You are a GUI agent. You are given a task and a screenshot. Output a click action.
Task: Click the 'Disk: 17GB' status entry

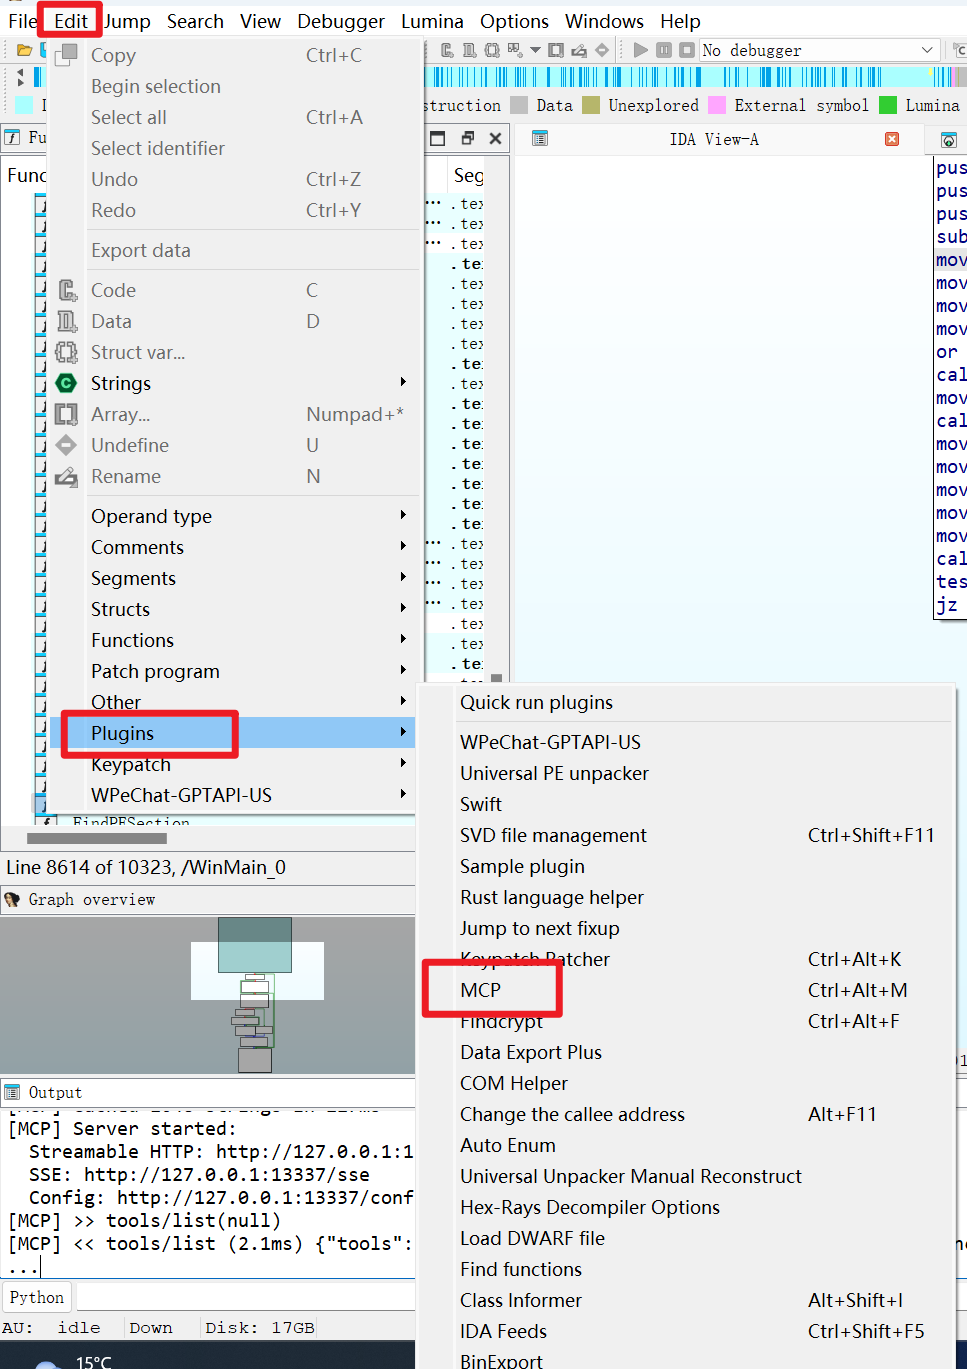tap(260, 1328)
